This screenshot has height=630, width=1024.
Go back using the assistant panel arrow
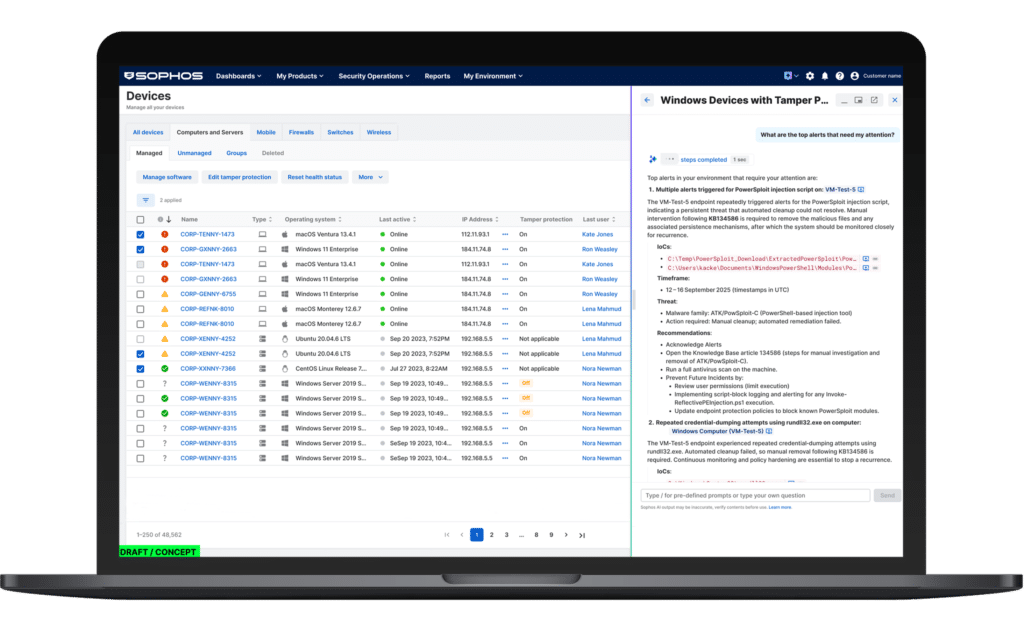pyautogui.click(x=647, y=100)
